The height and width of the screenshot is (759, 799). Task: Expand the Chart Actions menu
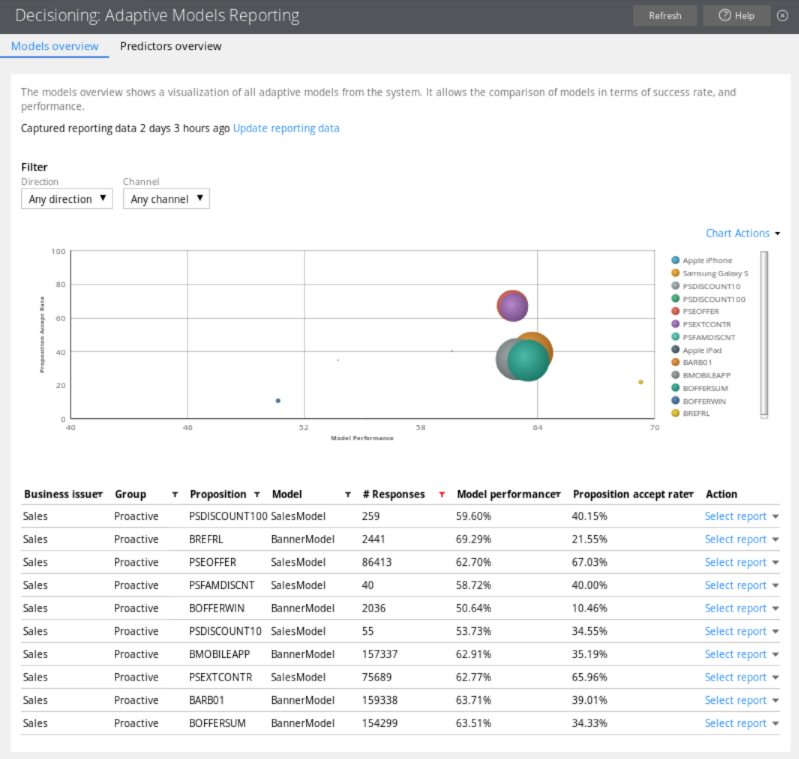742,233
